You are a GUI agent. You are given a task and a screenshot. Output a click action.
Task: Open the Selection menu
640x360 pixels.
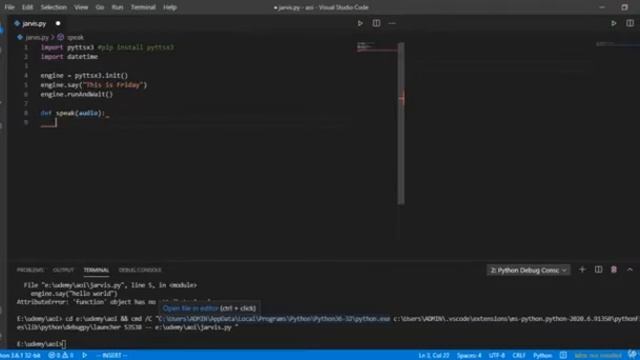tap(53, 7)
